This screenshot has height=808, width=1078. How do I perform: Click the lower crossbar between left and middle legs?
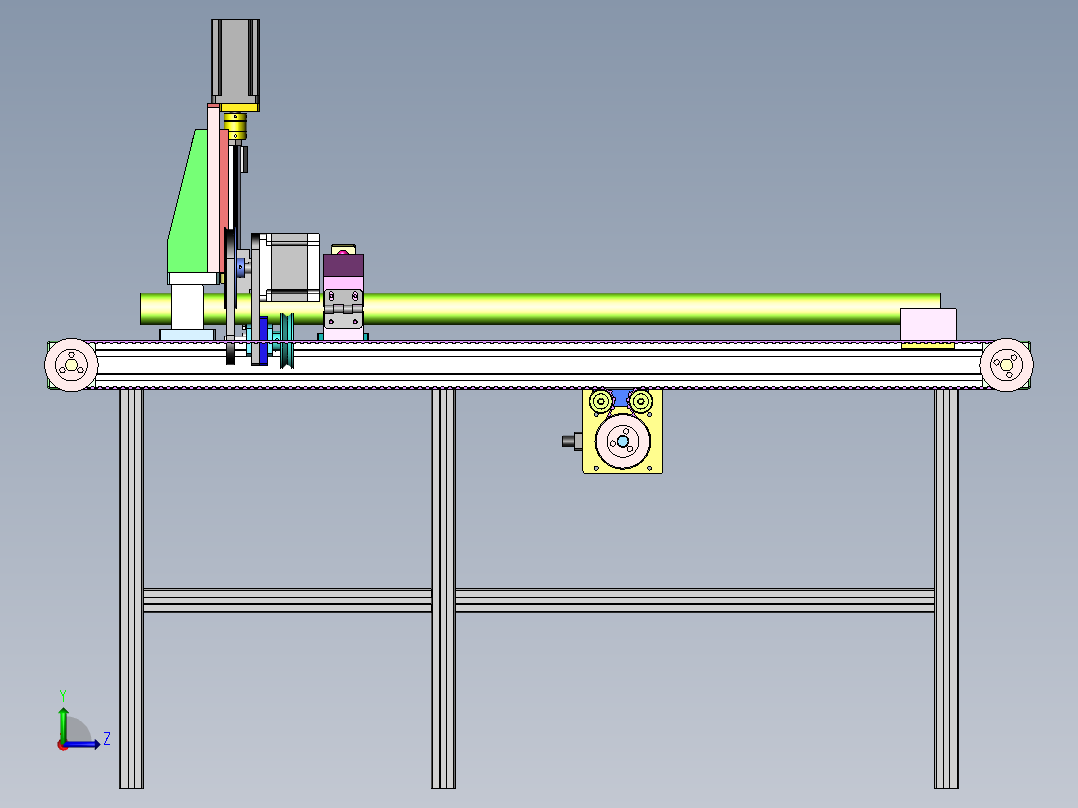click(287, 600)
